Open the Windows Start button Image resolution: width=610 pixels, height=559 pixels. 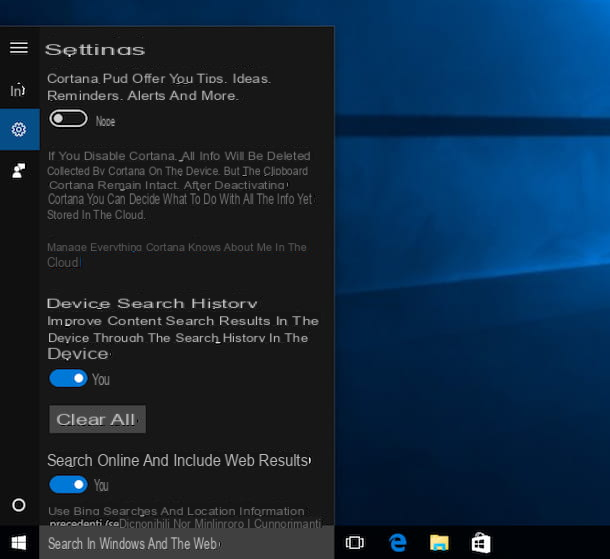pyautogui.click(x=19, y=543)
